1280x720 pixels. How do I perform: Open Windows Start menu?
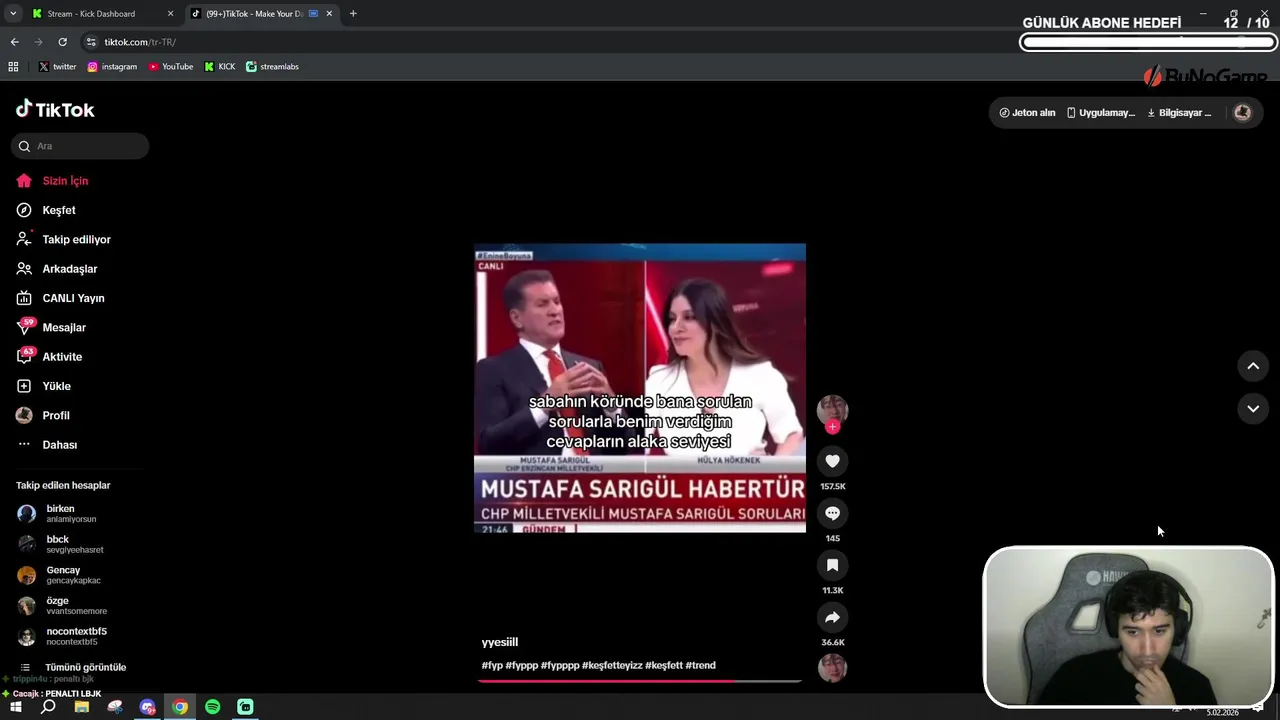coord(16,707)
